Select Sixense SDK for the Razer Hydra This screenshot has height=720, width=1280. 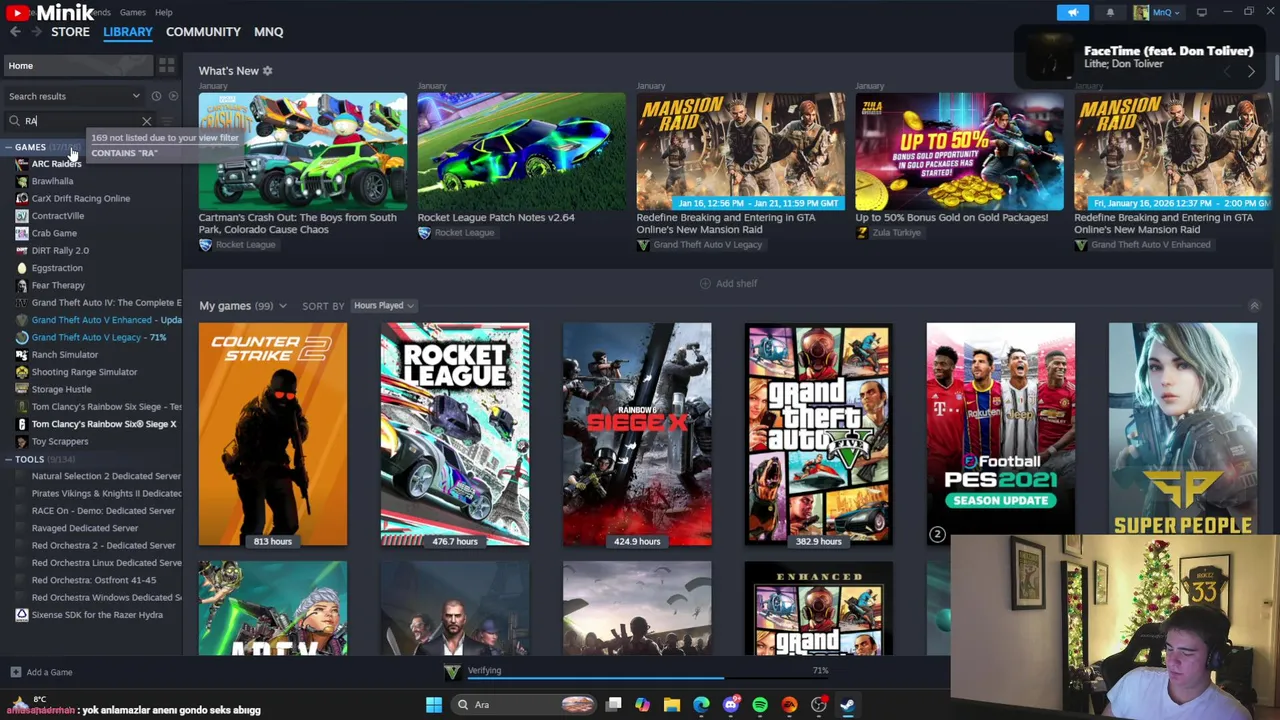[x=97, y=615]
